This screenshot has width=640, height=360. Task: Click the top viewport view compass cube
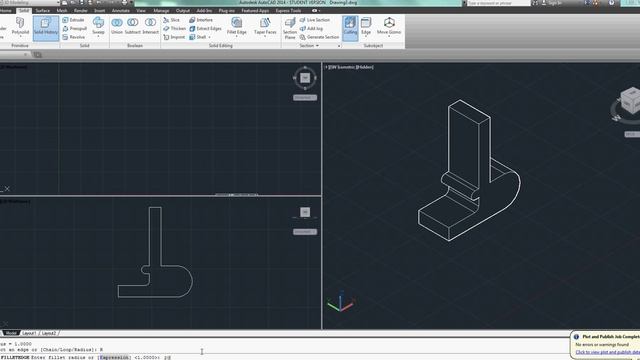click(x=305, y=78)
